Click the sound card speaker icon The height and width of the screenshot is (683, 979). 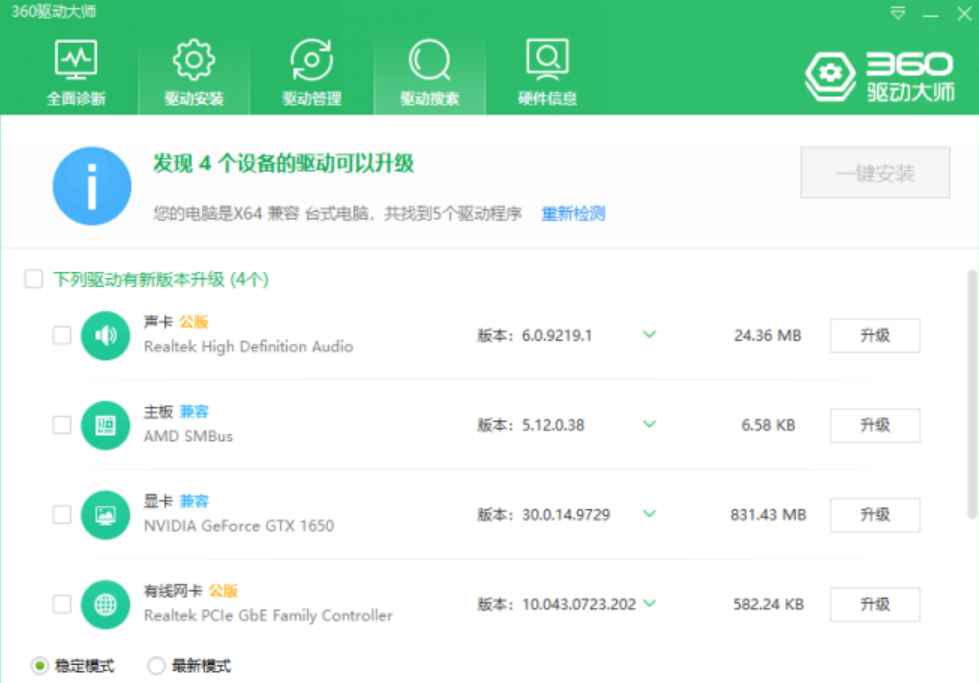click(x=104, y=335)
